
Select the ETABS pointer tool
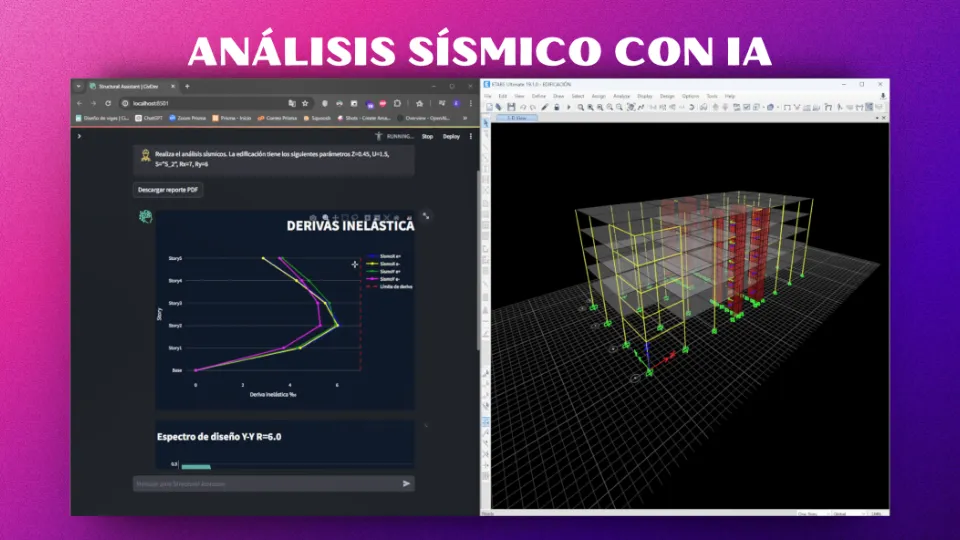(x=486, y=124)
